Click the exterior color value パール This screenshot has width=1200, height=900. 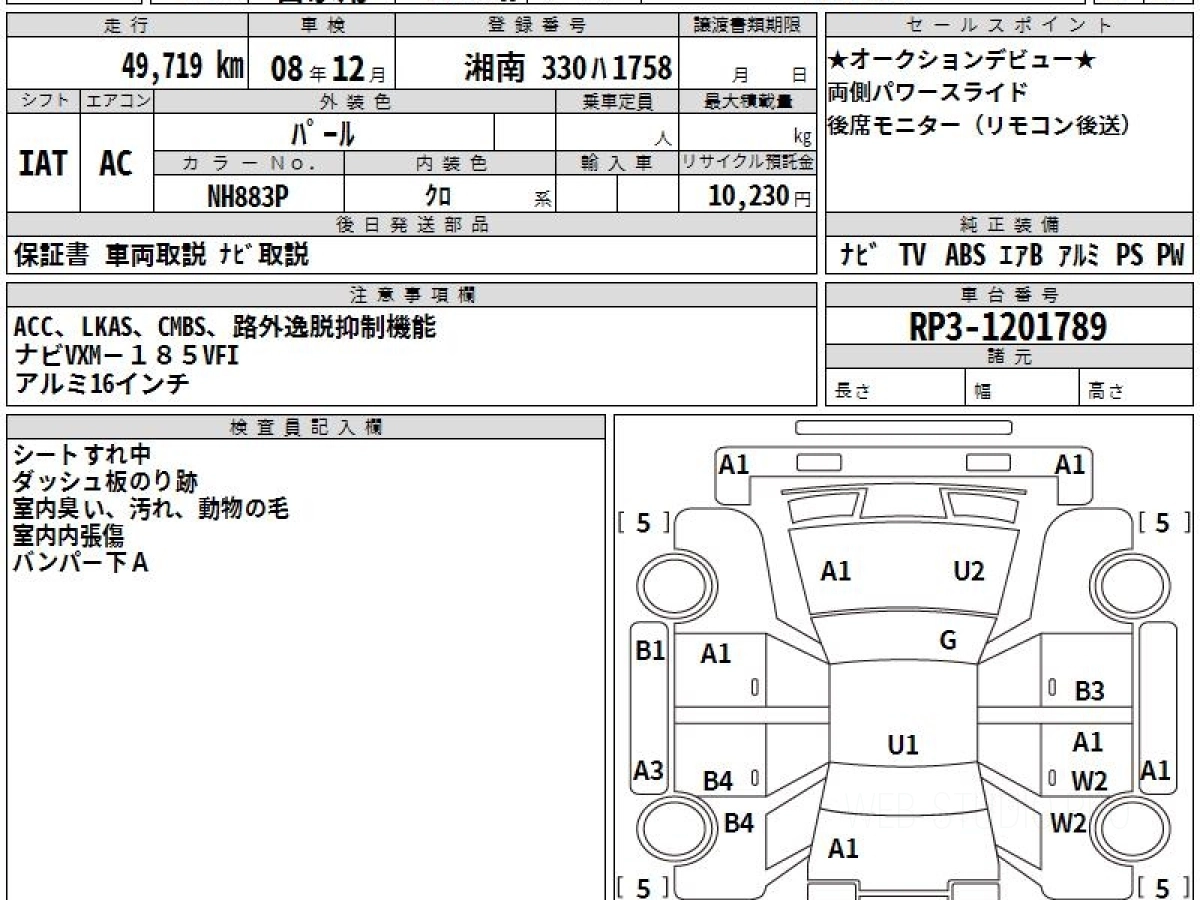click(x=322, y=132)
